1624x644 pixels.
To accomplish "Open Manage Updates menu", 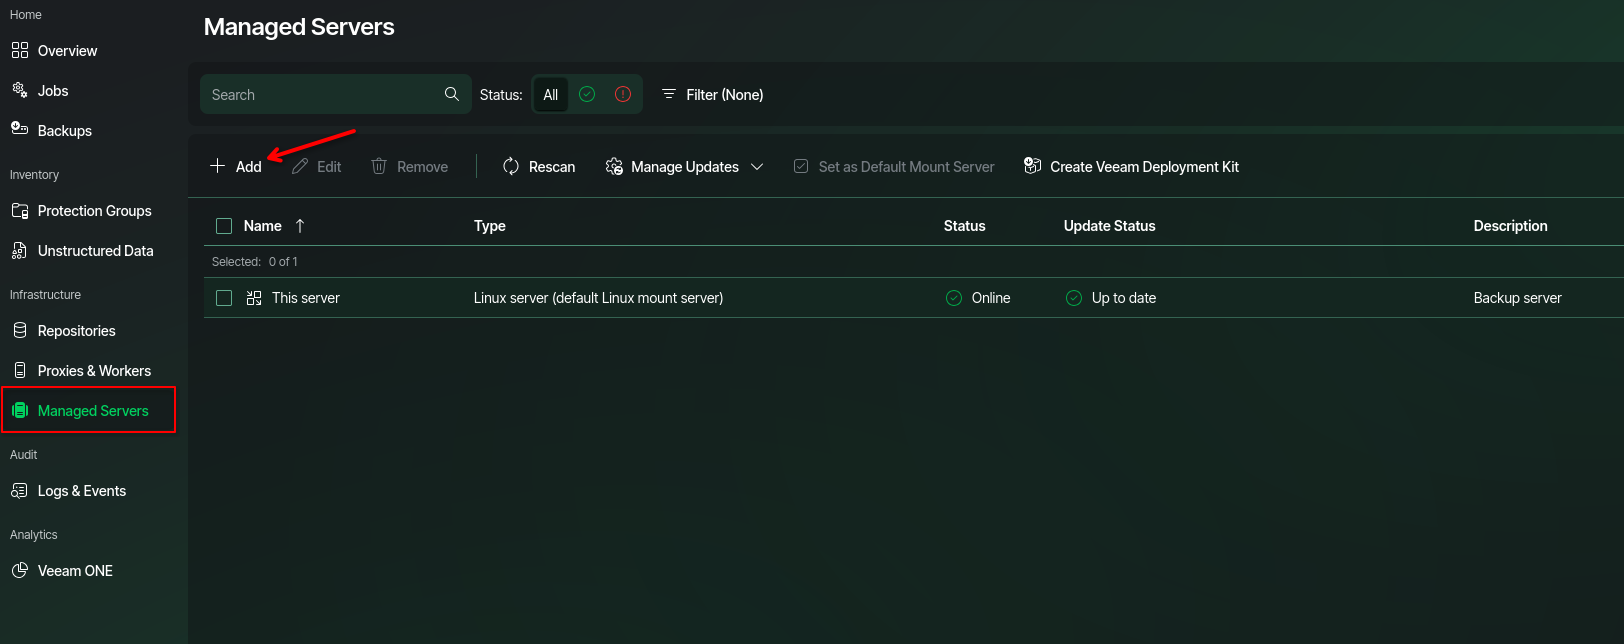I will pyautogui.click(x=685, y=167).
